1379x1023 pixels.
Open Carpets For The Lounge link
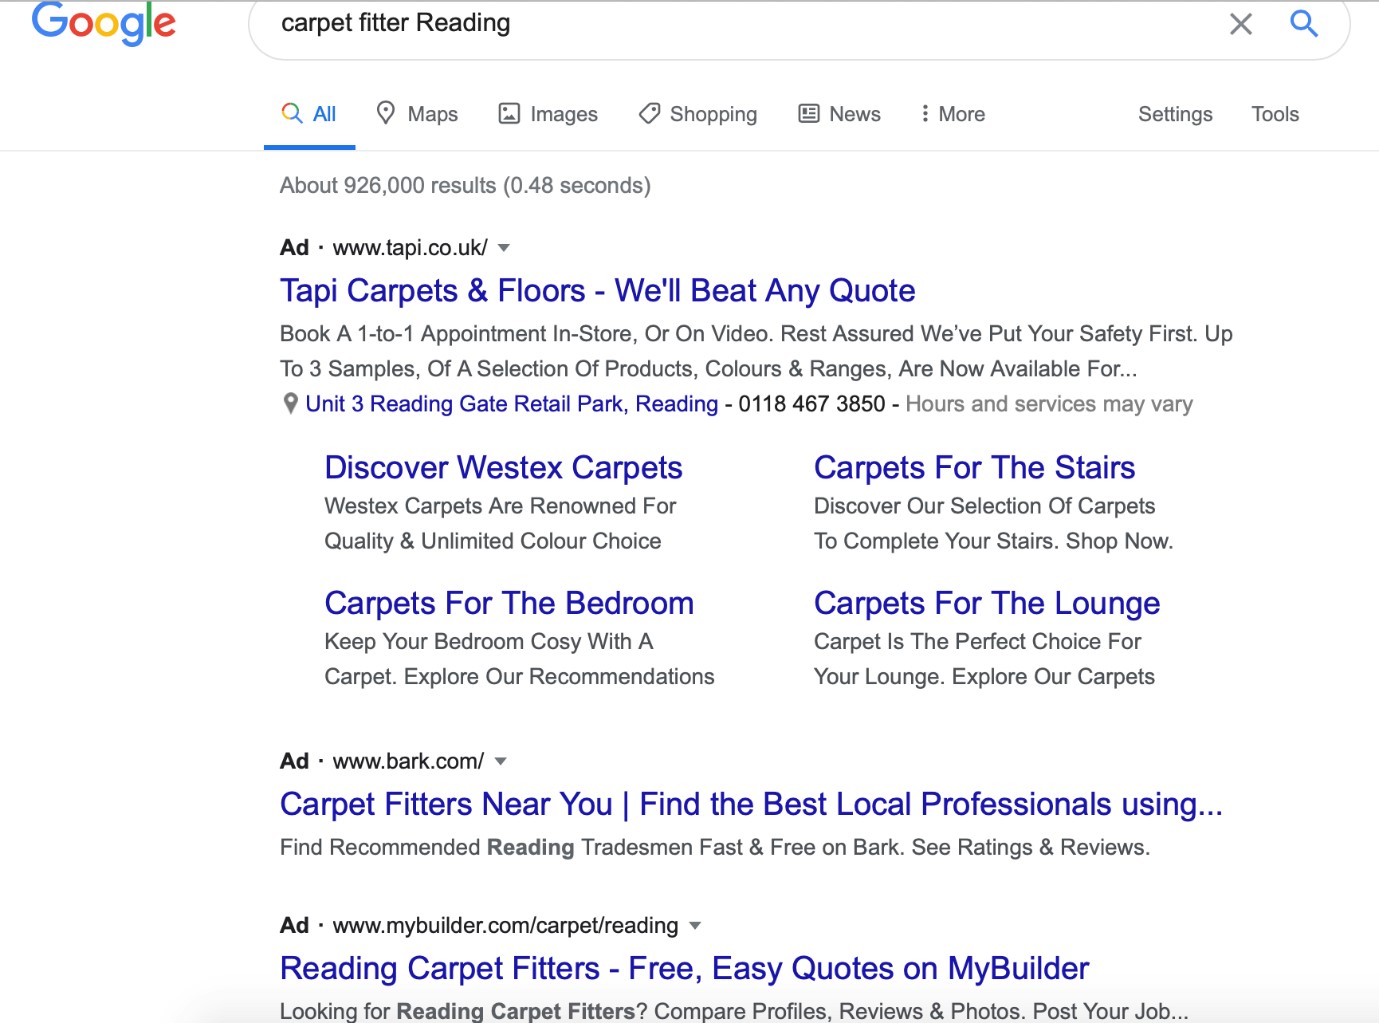(x=987, y=604)
